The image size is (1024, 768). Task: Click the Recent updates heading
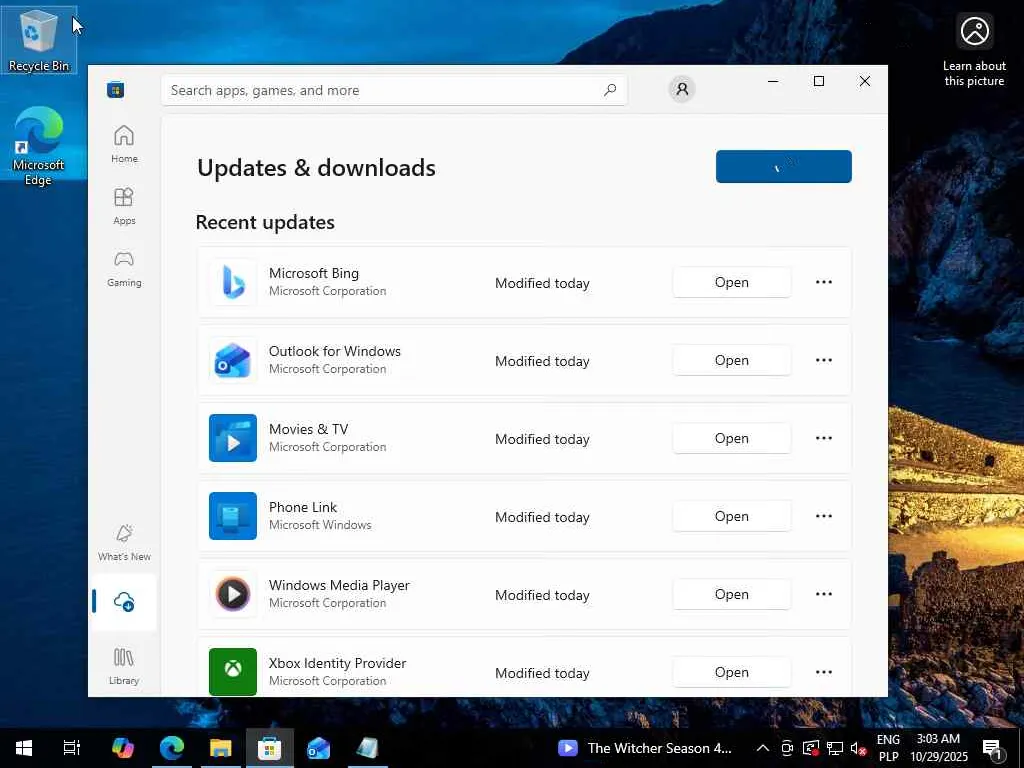[265, 222]
